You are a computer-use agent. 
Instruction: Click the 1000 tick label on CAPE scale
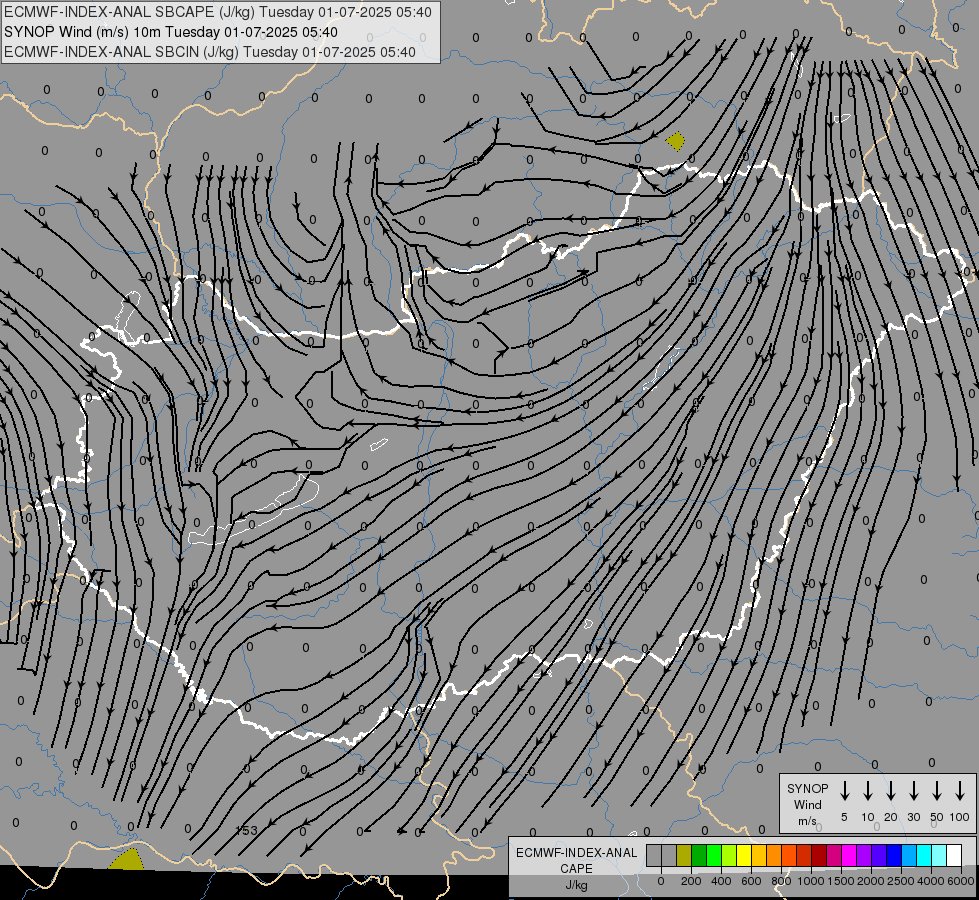click(810, 881)
